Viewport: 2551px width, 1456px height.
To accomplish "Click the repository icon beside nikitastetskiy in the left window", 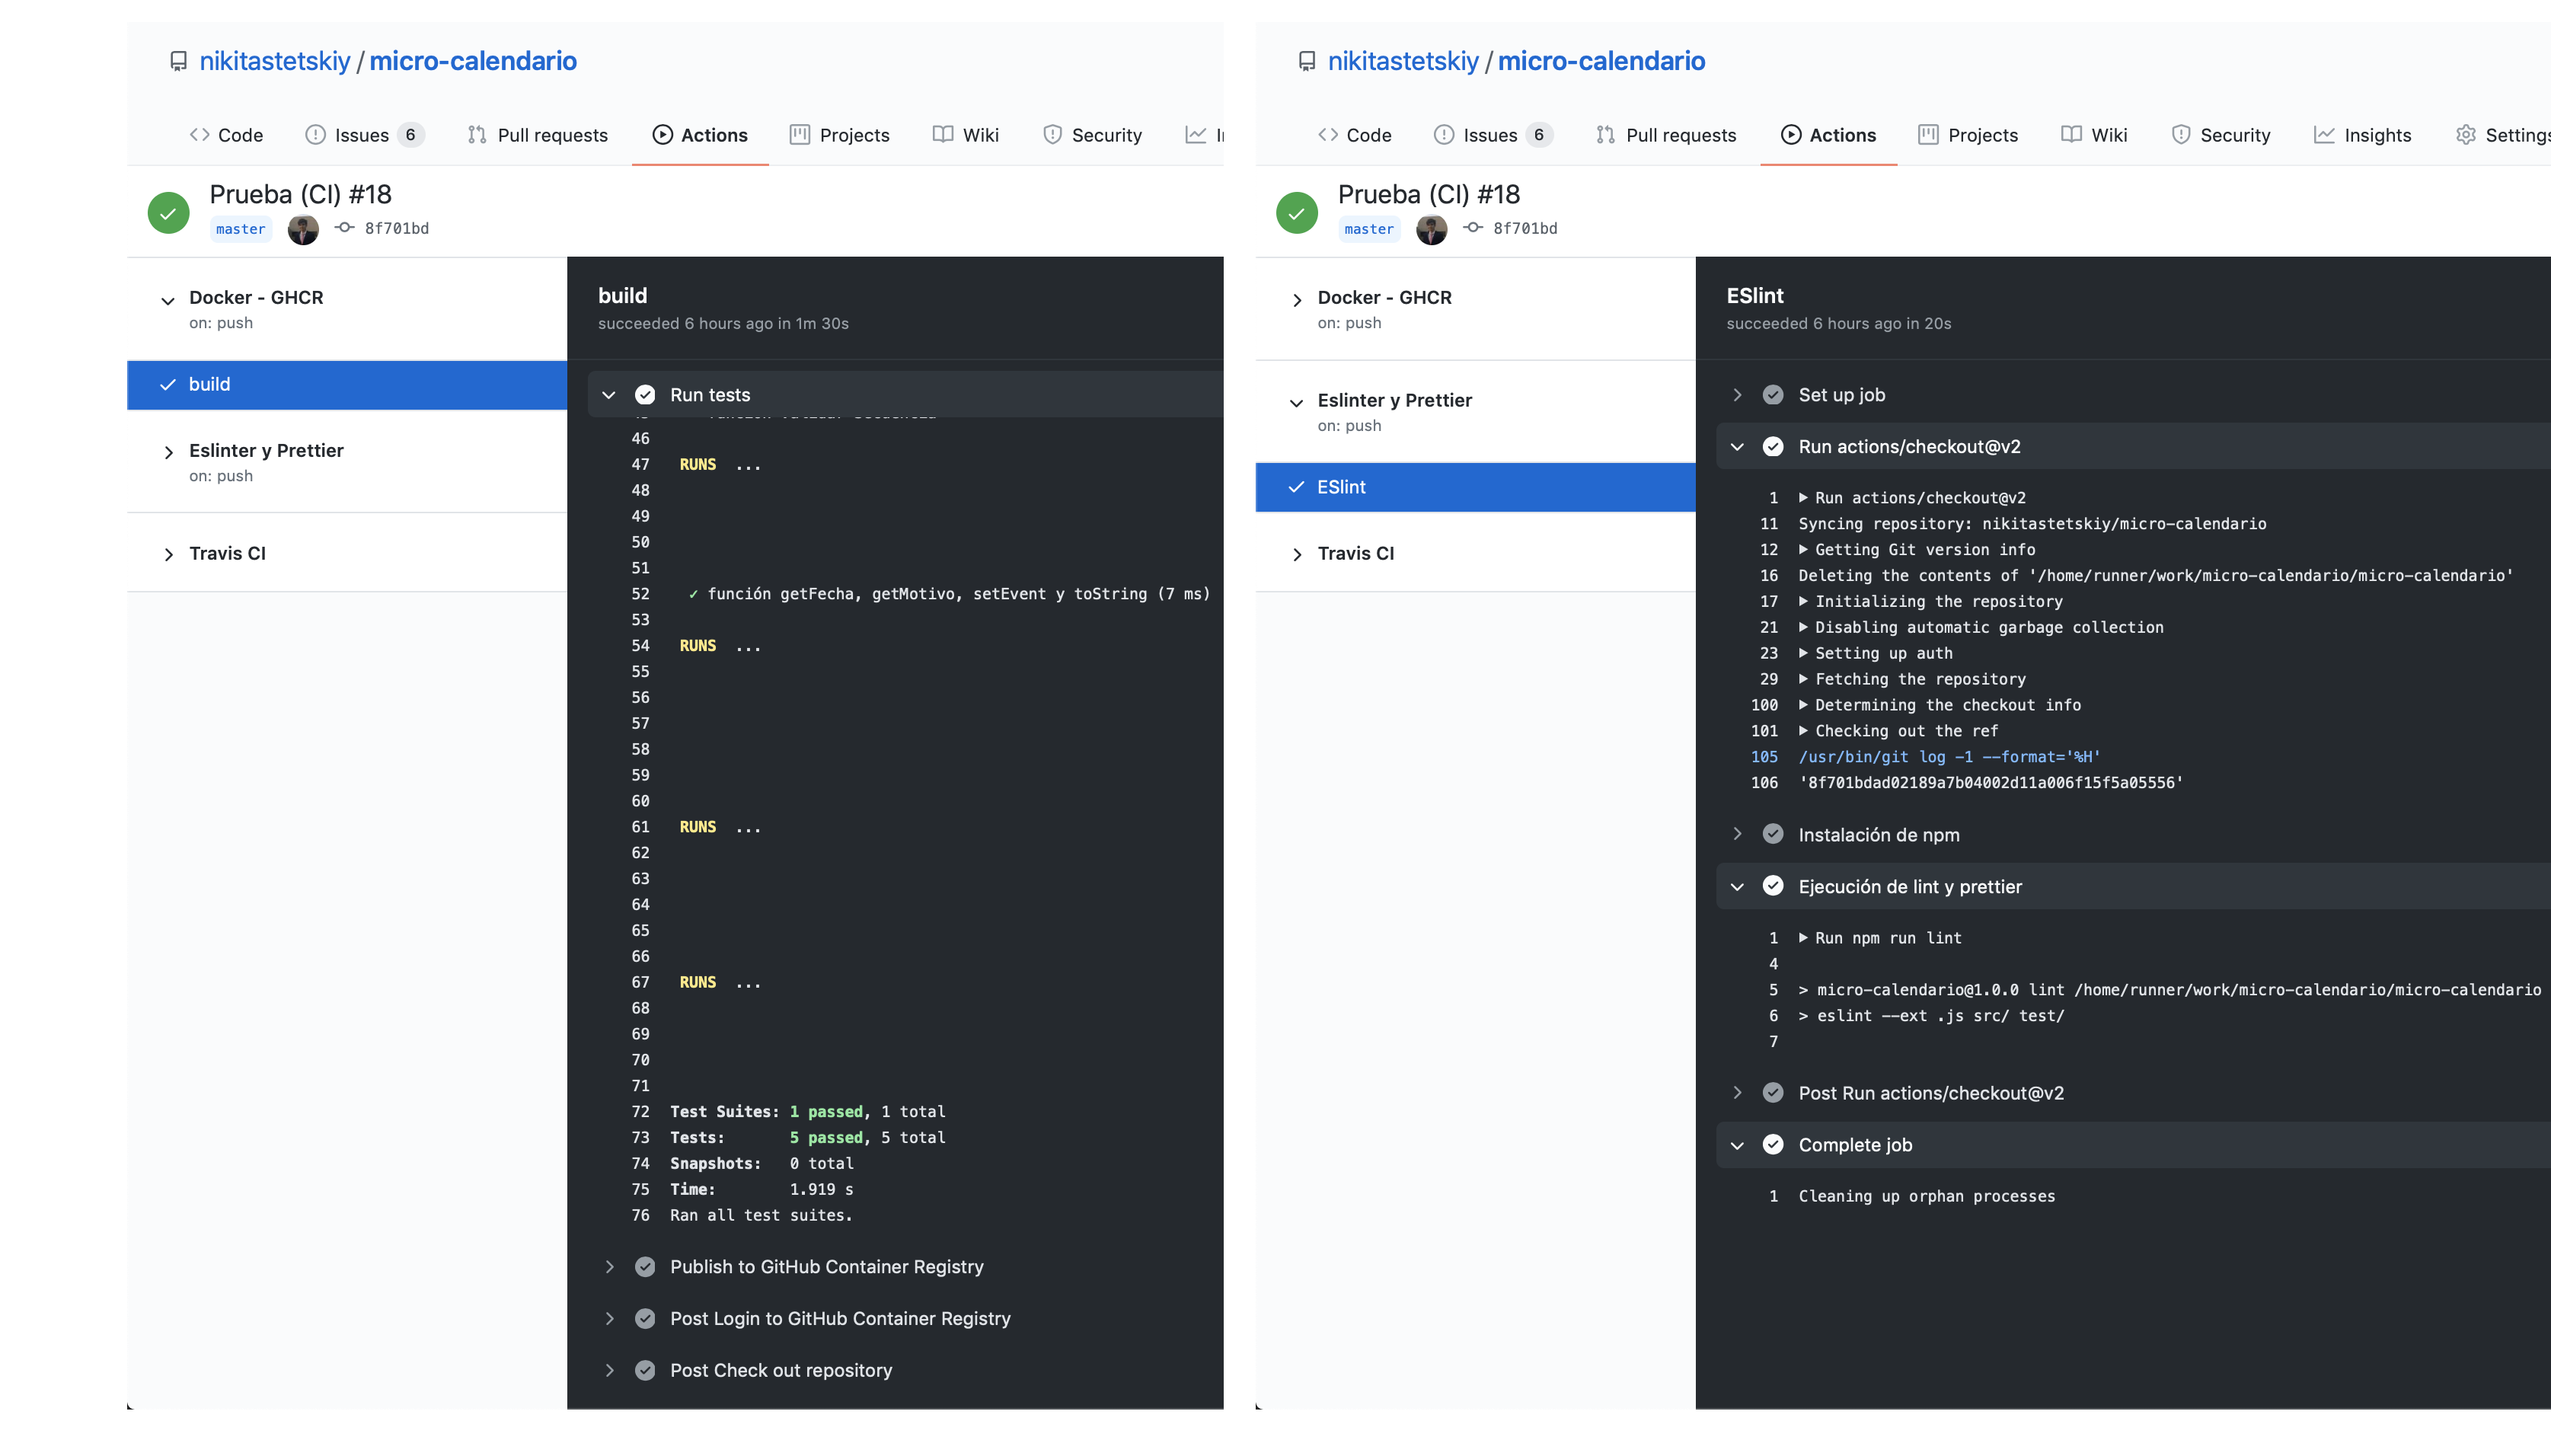I will coord(178,61).
